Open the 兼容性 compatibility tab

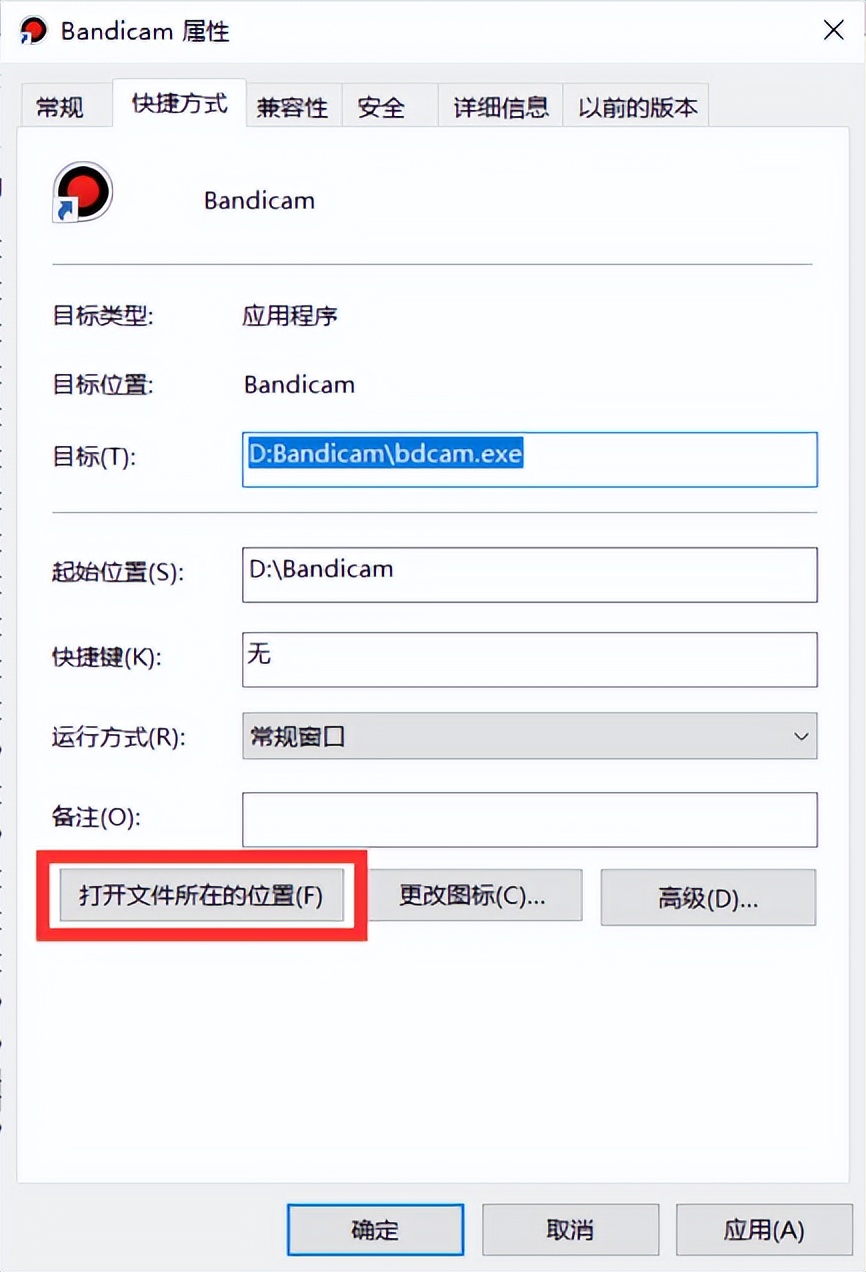point(293,106)
